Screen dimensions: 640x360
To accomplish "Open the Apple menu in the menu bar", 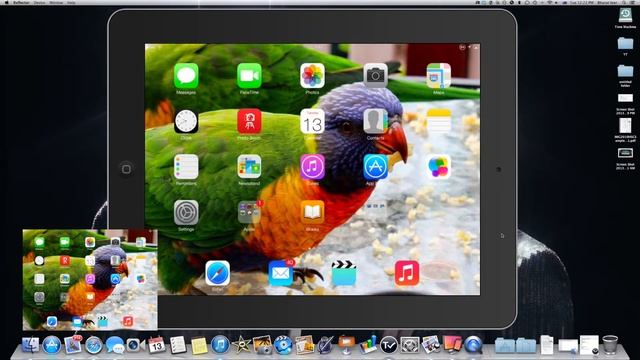I will pos(7,2).
